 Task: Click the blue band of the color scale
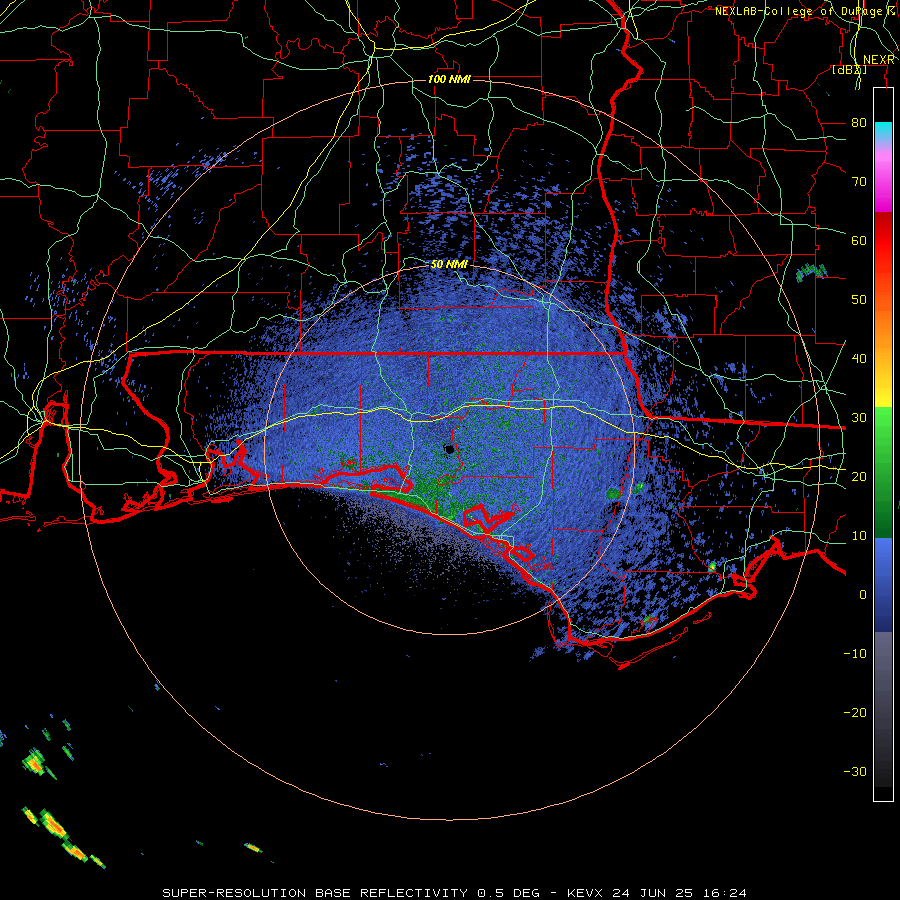click(x=883, y=584)
